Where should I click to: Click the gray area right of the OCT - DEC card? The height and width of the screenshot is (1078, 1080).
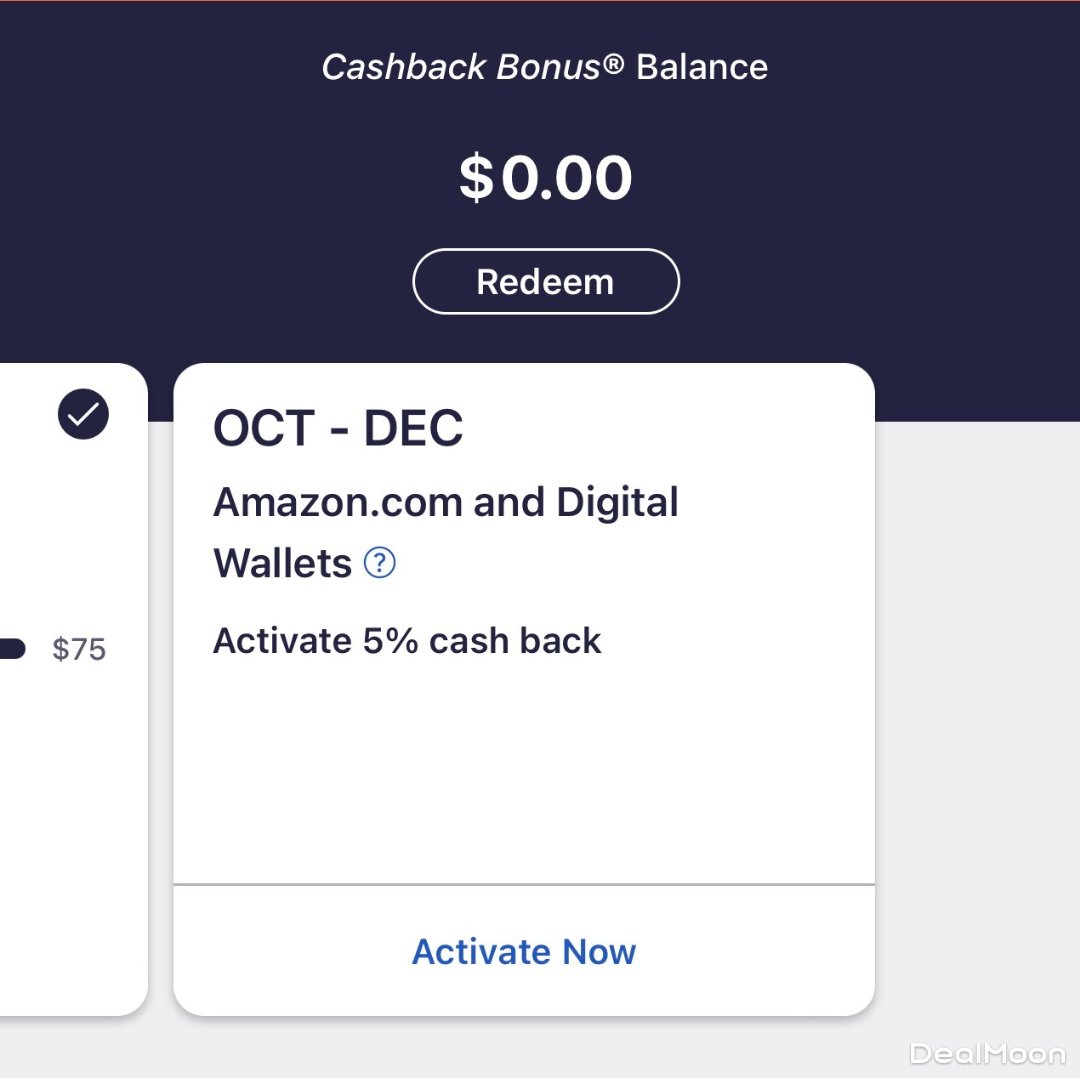pyautogui.click(x=975, y=700)
